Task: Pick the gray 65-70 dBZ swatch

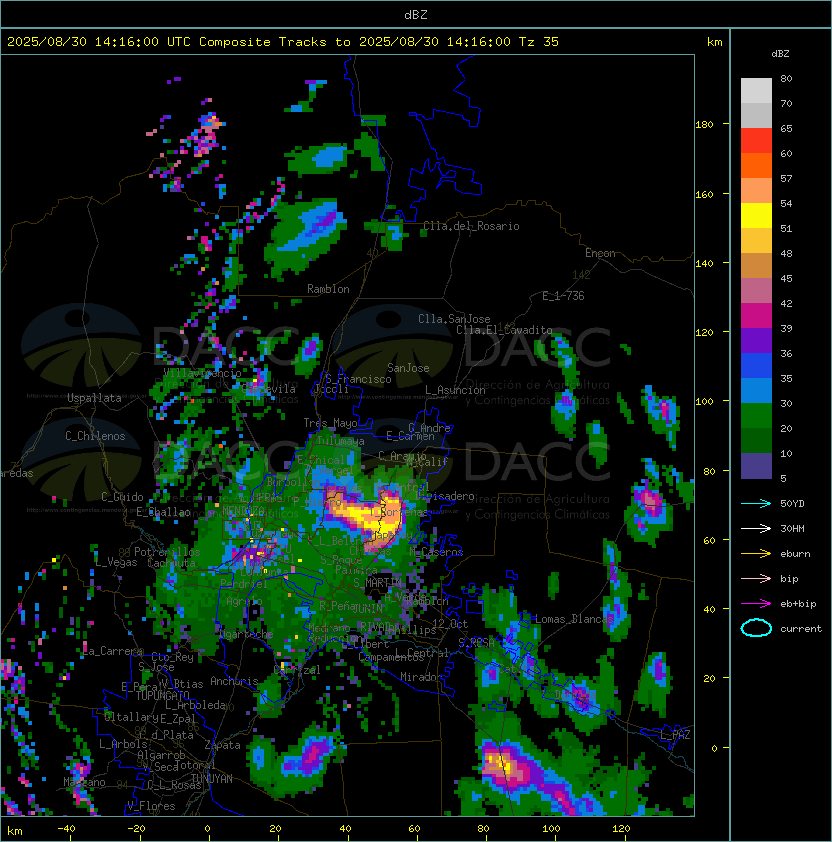Action: 756,115
